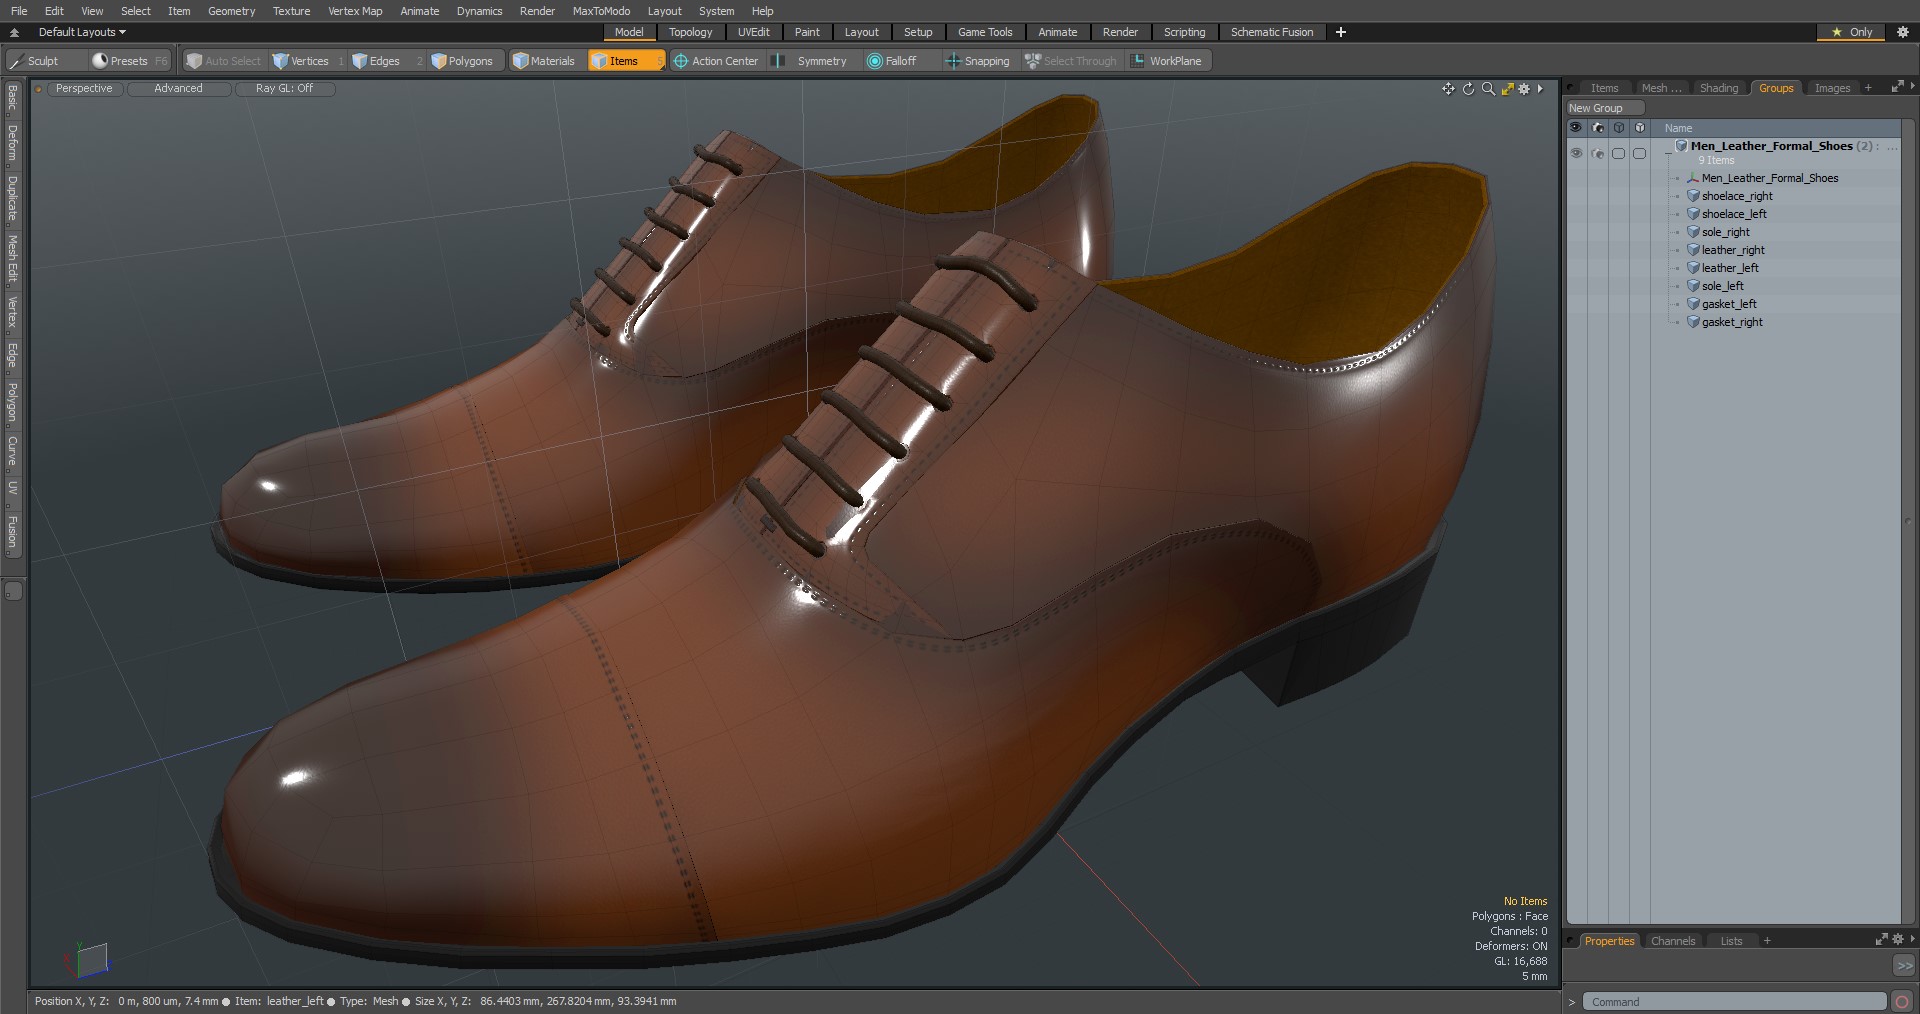The image size is (1920, 1014).
Task: Toggle render camera icon for the group
Action: coord(1597,154)
